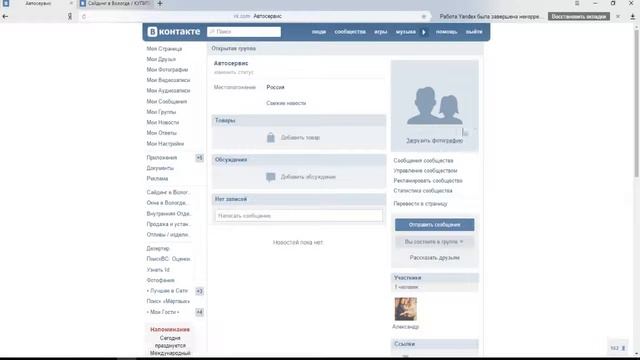
Task: Open сообщества in the header menu
Action: tap(350, 32)
